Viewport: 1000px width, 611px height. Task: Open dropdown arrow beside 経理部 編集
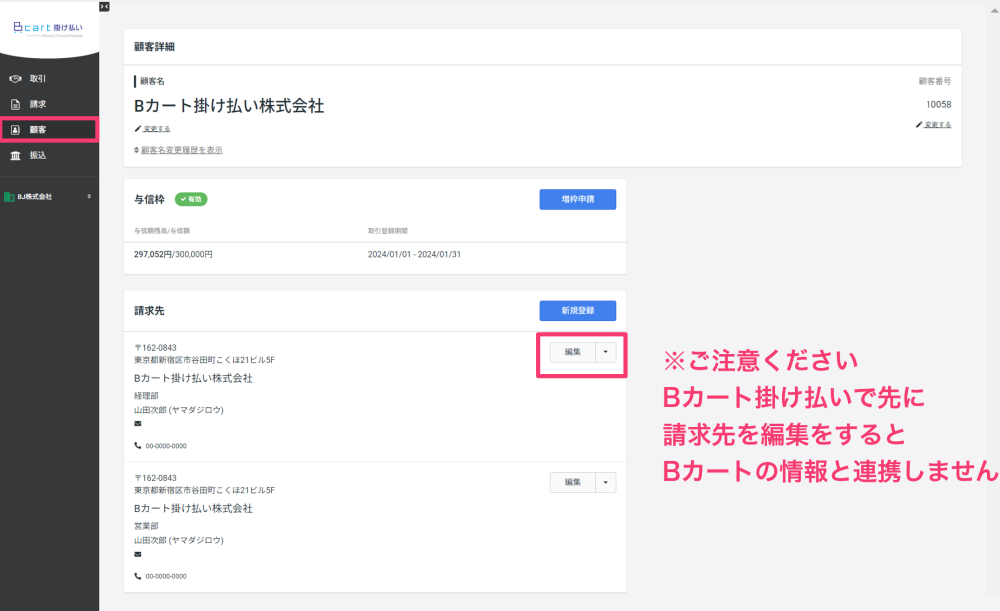click(606, 352)
